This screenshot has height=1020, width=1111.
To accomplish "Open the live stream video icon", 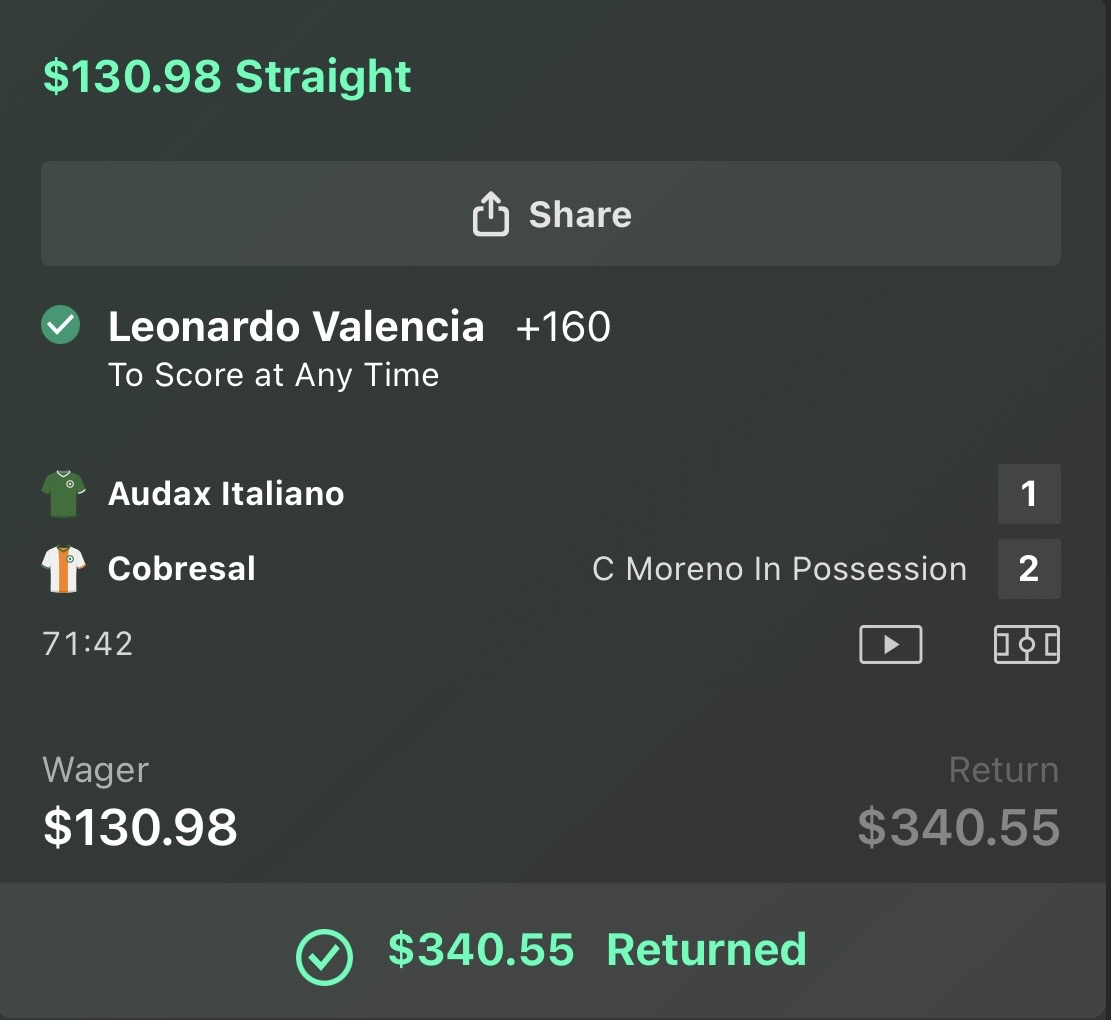I will (890, 645).
